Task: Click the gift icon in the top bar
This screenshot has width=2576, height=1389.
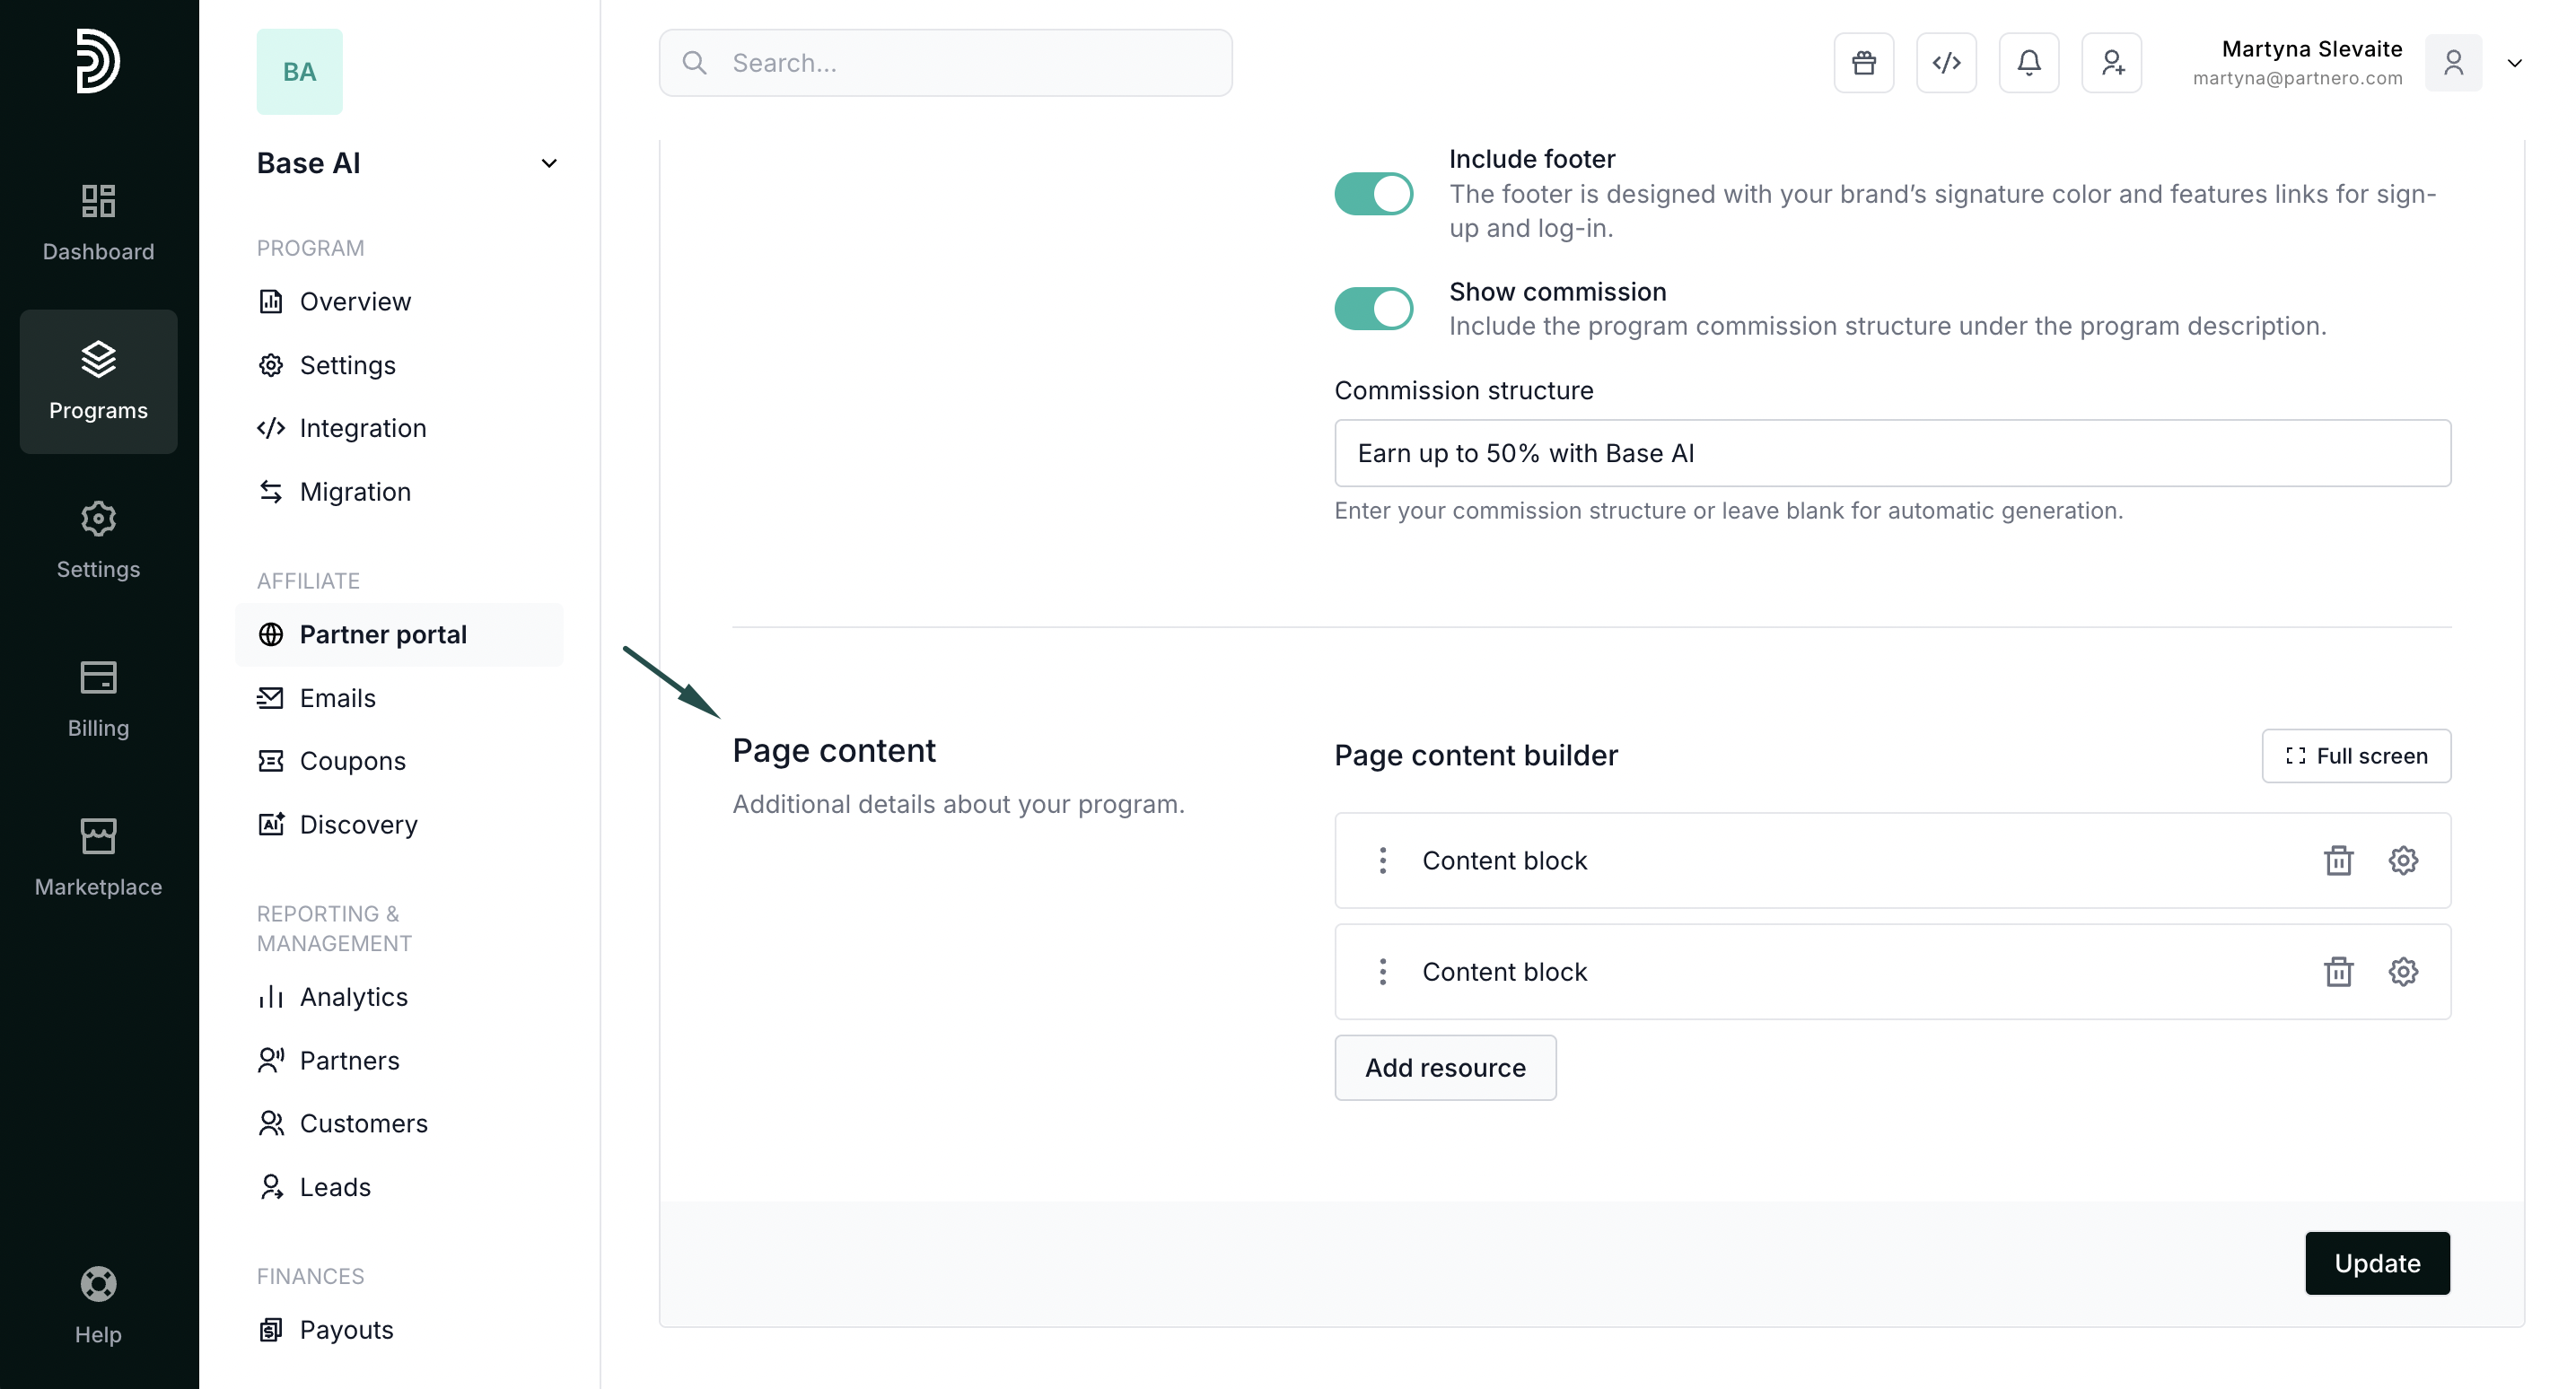Action: (1863, 63)
